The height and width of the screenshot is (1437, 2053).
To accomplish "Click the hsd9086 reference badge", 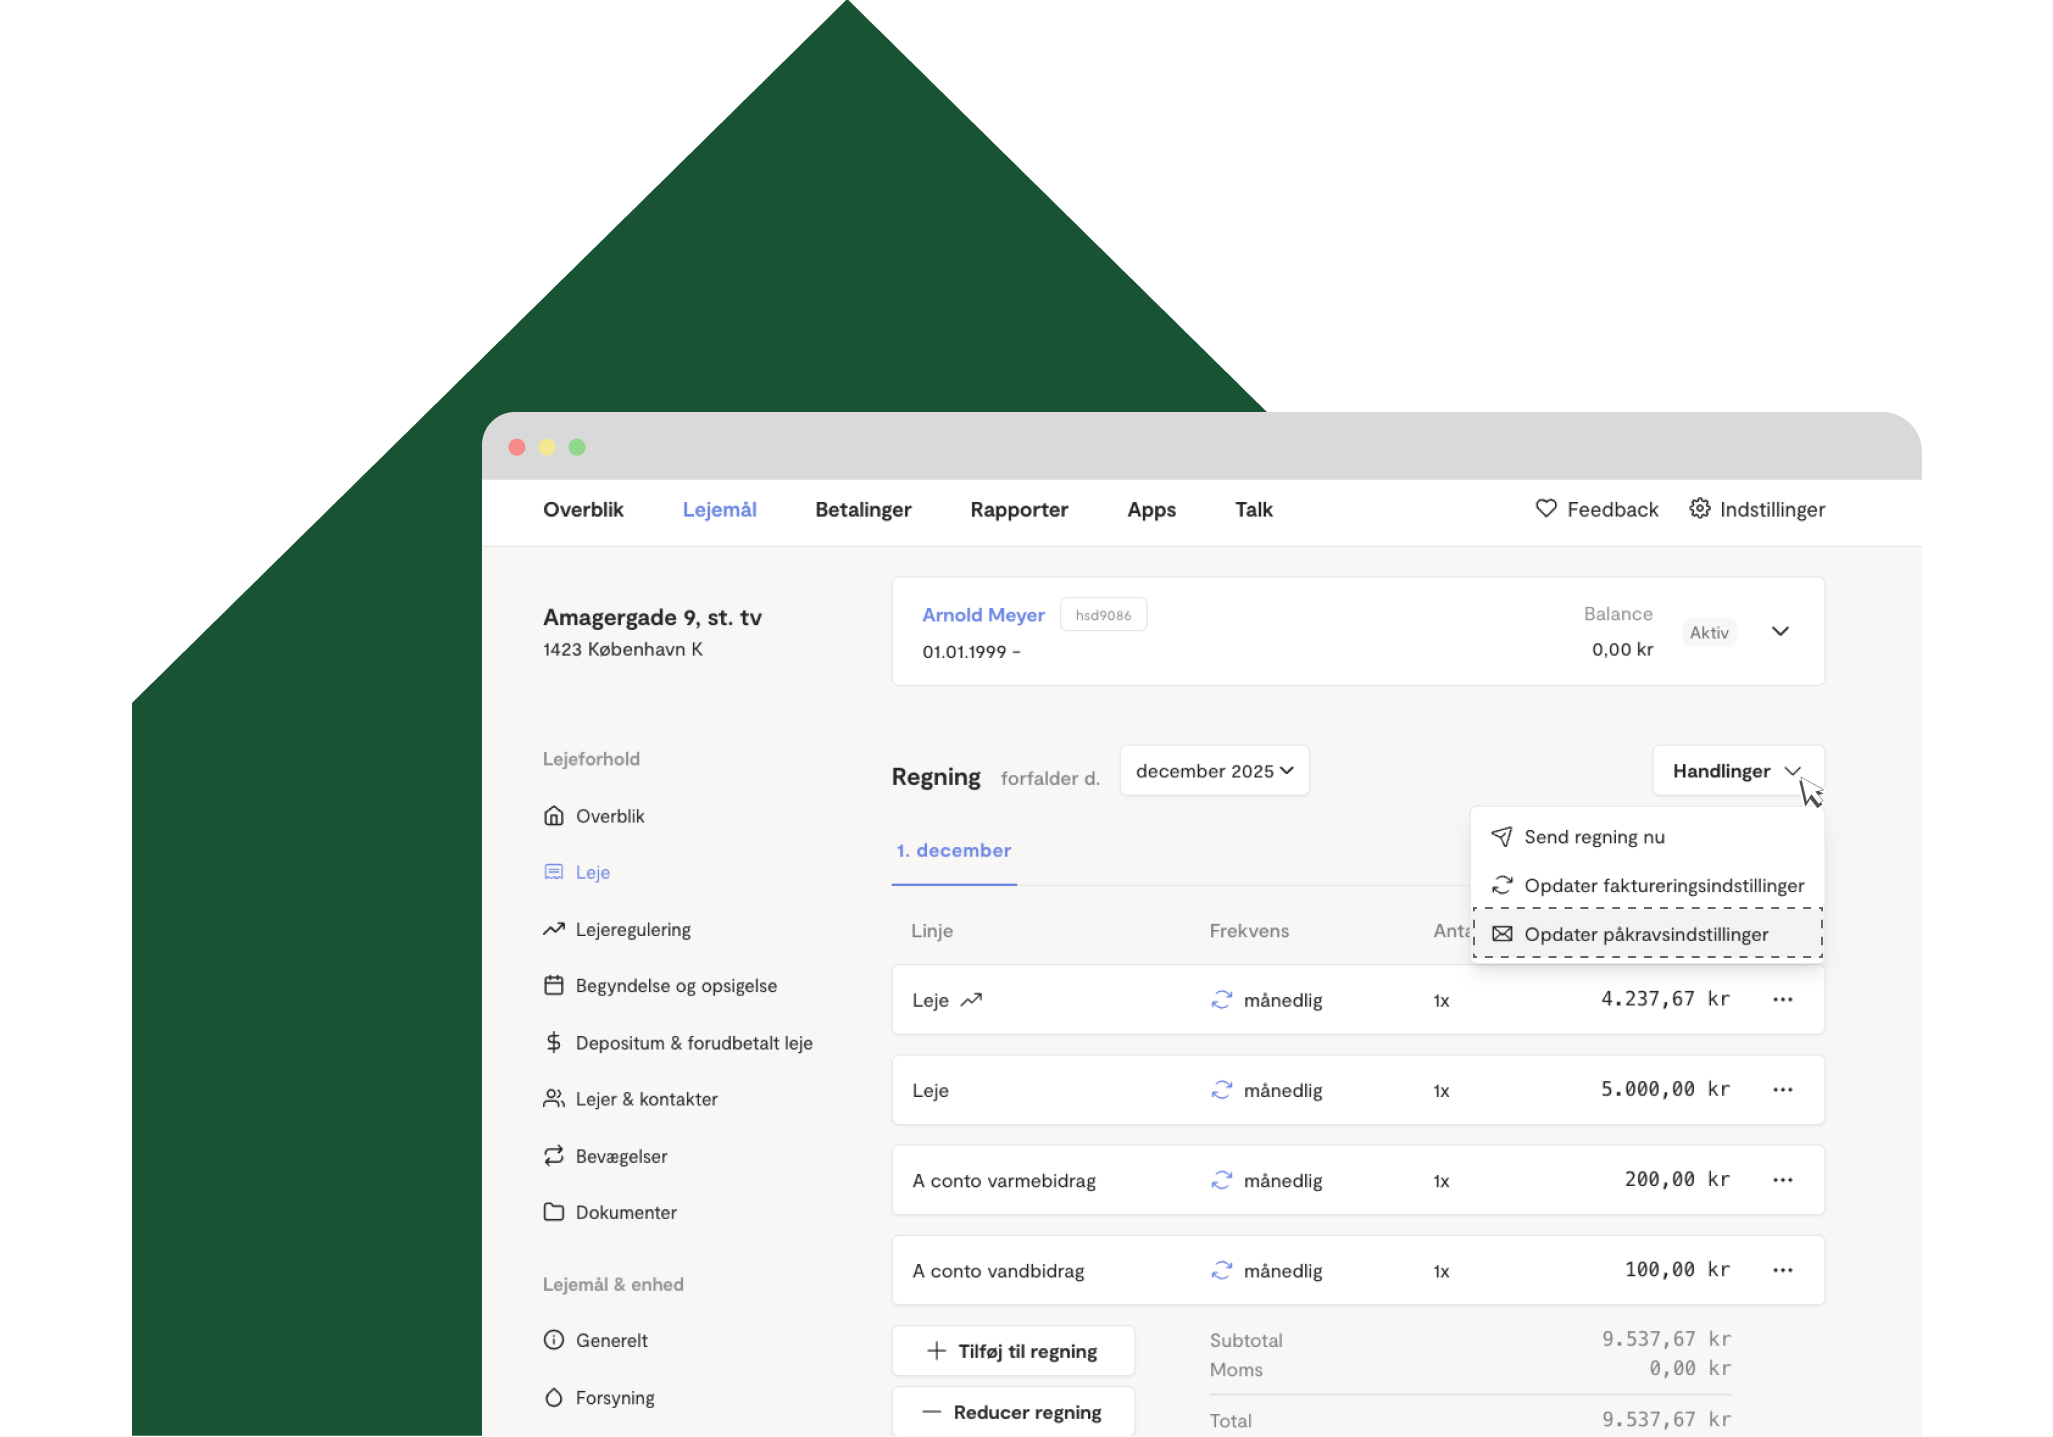I will tap(1103, 615).
